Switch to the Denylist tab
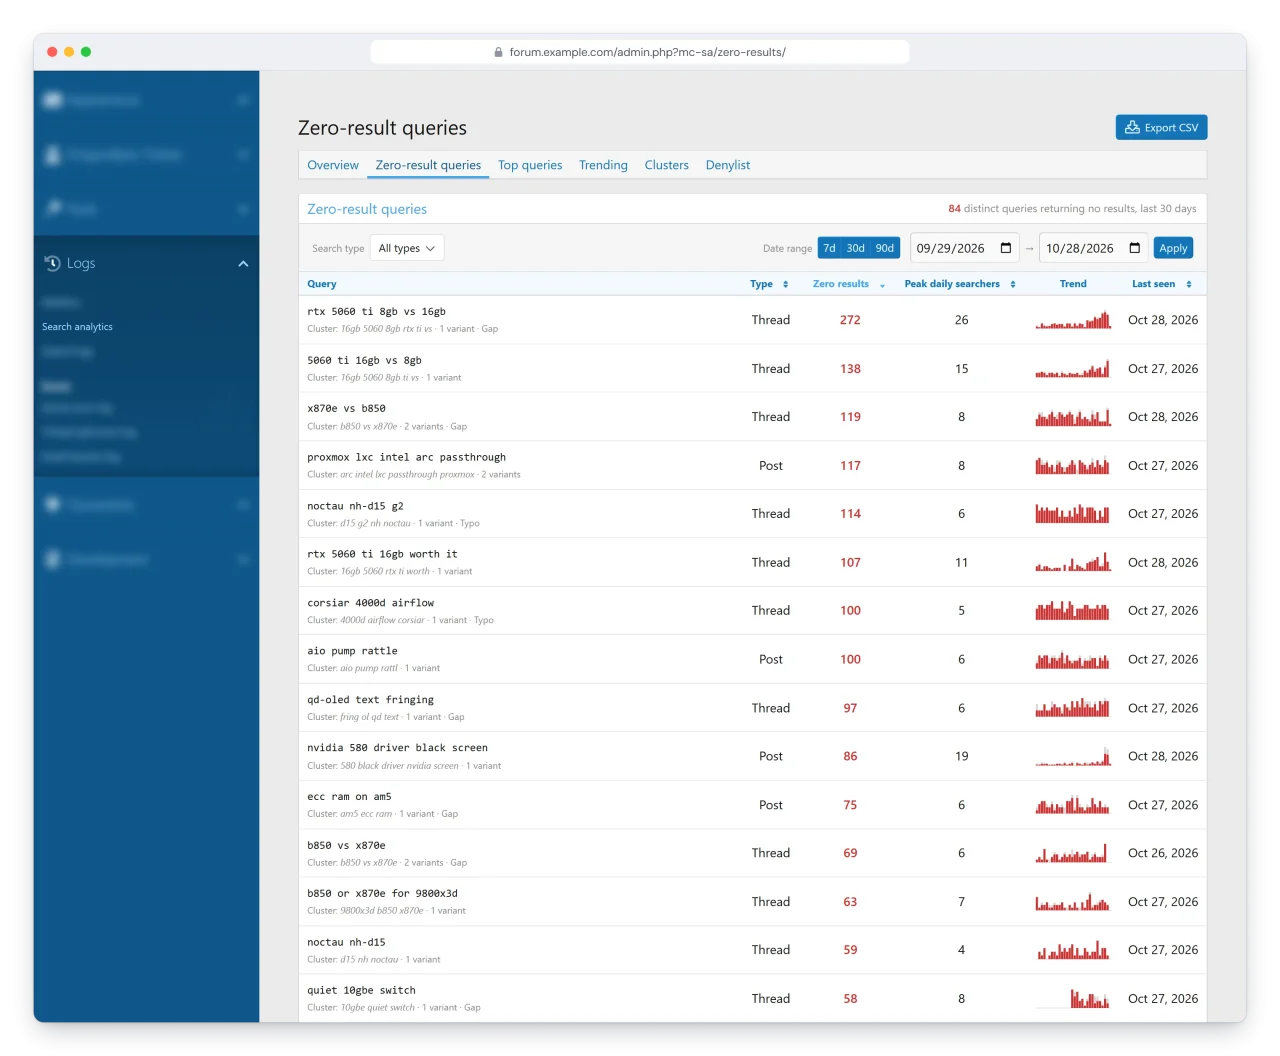This screenshot has height=1056, width=1280. (x=728, y=165)
